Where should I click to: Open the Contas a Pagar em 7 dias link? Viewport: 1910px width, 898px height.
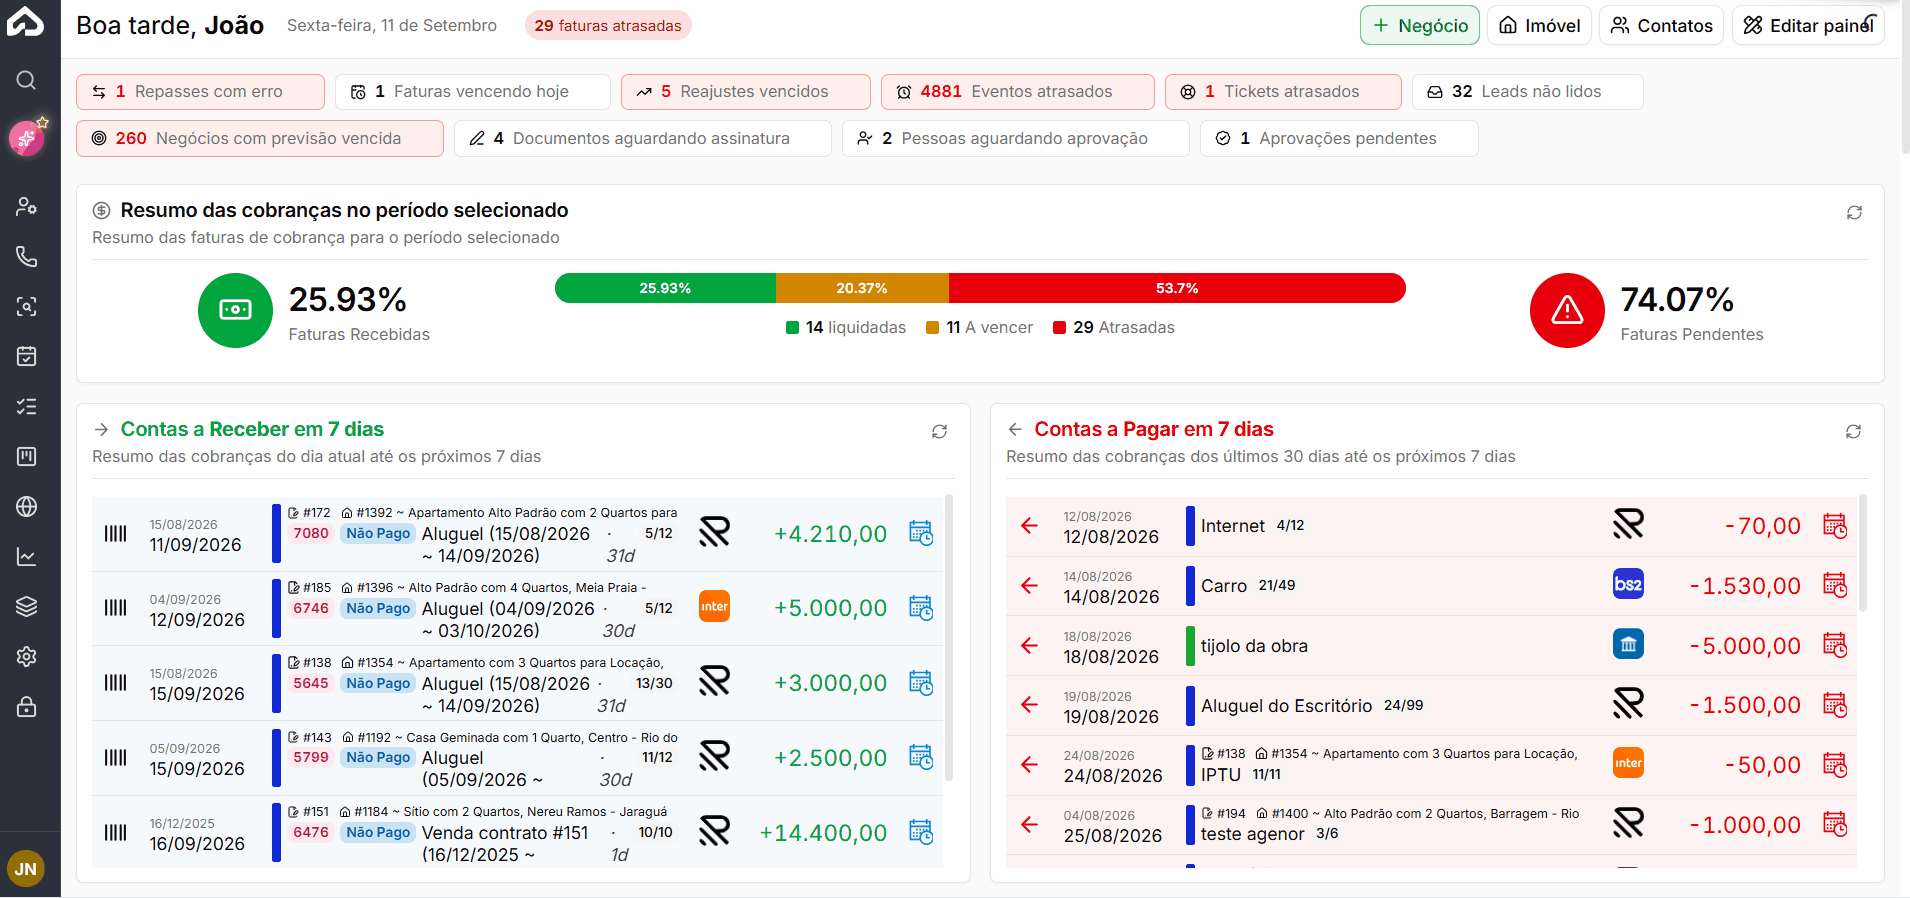pyautogui.click(x=1154, y=429)
